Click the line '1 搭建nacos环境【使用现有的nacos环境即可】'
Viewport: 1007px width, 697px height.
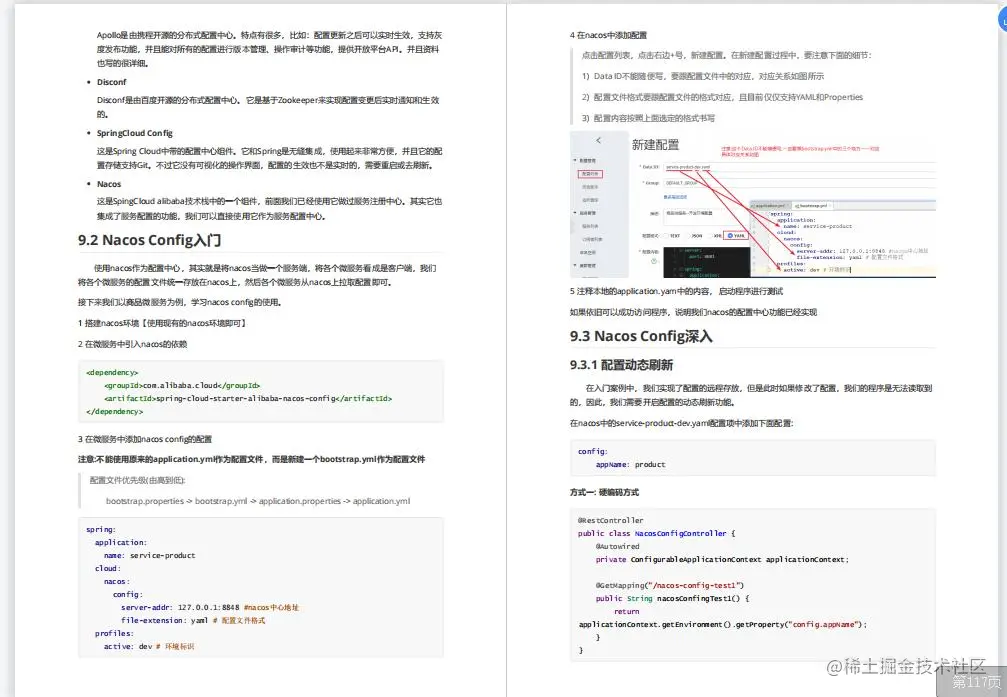162,323
